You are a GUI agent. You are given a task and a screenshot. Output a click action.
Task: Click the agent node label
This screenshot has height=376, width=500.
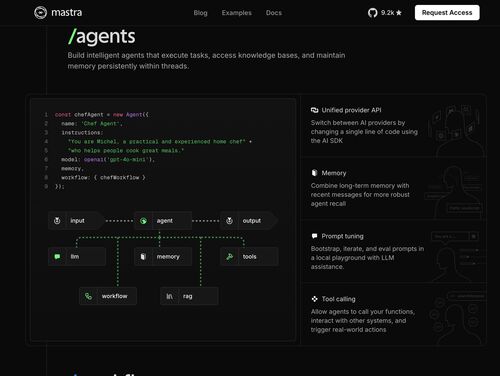(165, 221)
